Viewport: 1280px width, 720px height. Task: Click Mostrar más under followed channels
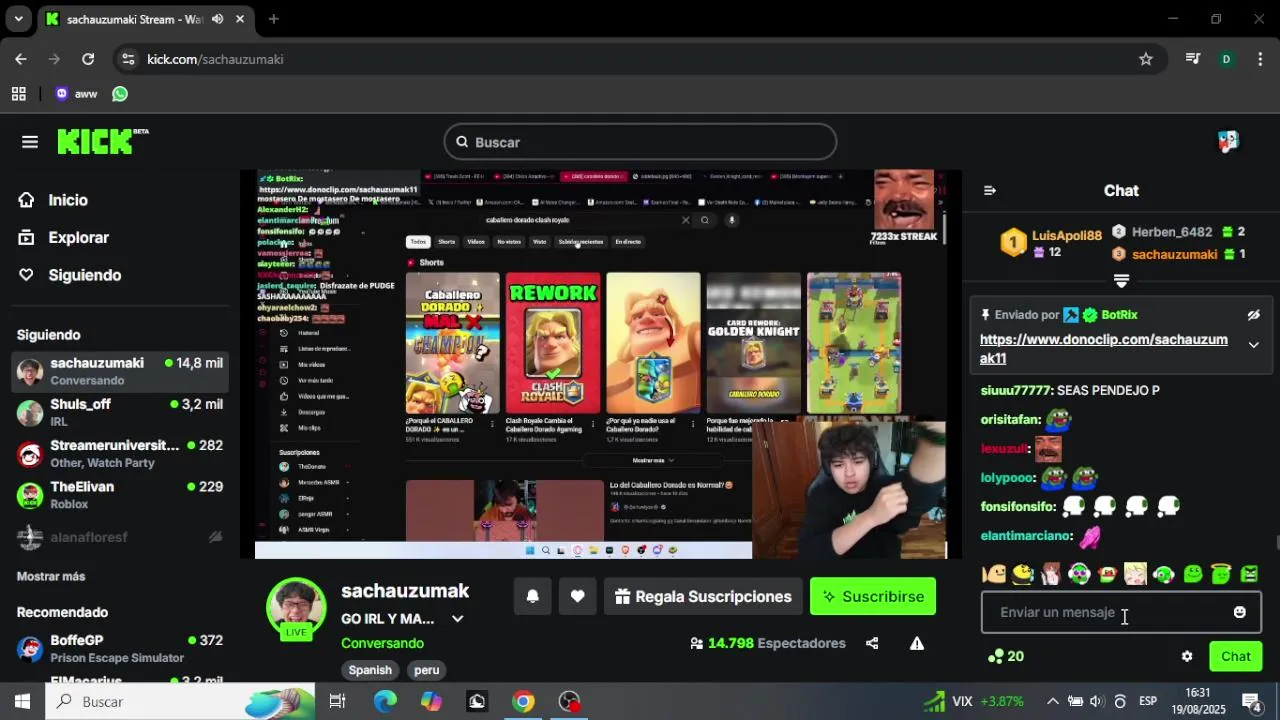[51, 577]
